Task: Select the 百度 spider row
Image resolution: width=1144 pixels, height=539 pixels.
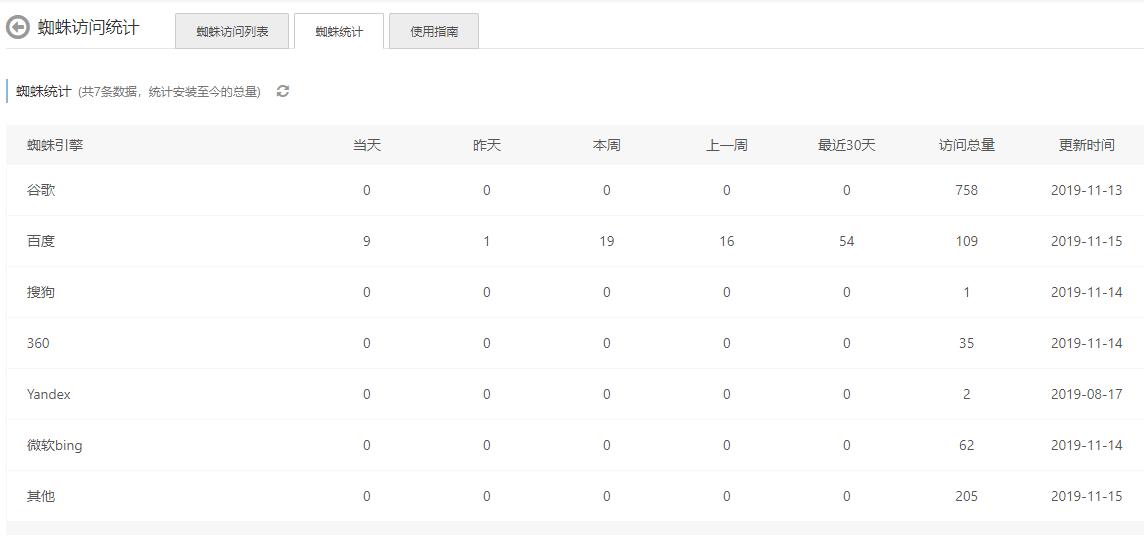Action: 41,241
